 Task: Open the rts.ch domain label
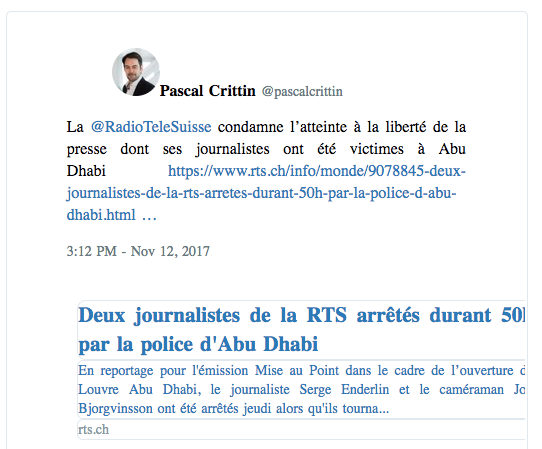(x=93, y=430)
